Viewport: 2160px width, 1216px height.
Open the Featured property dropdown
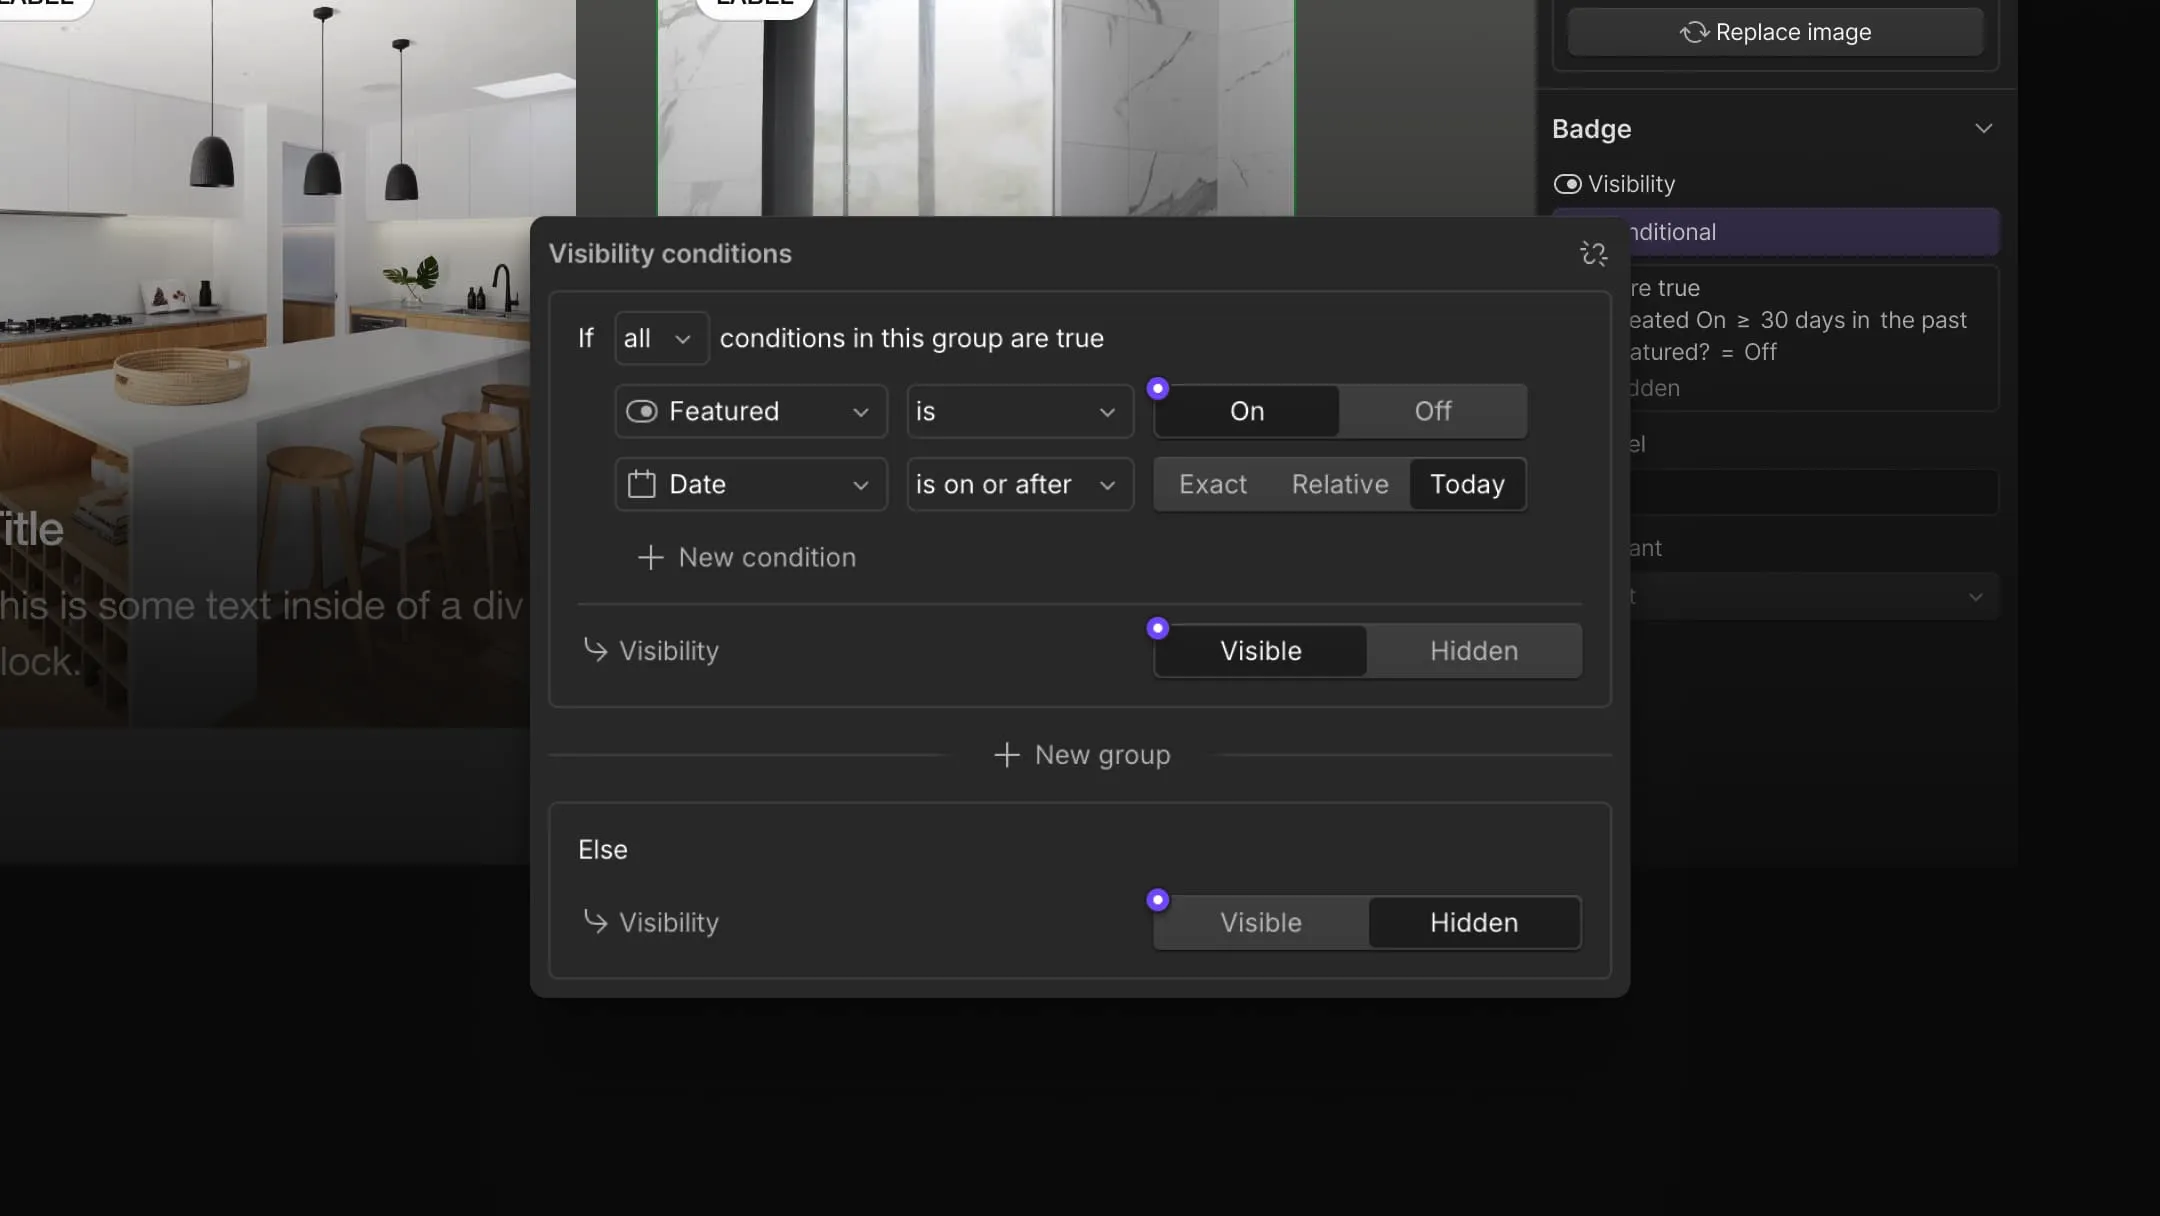750,411
